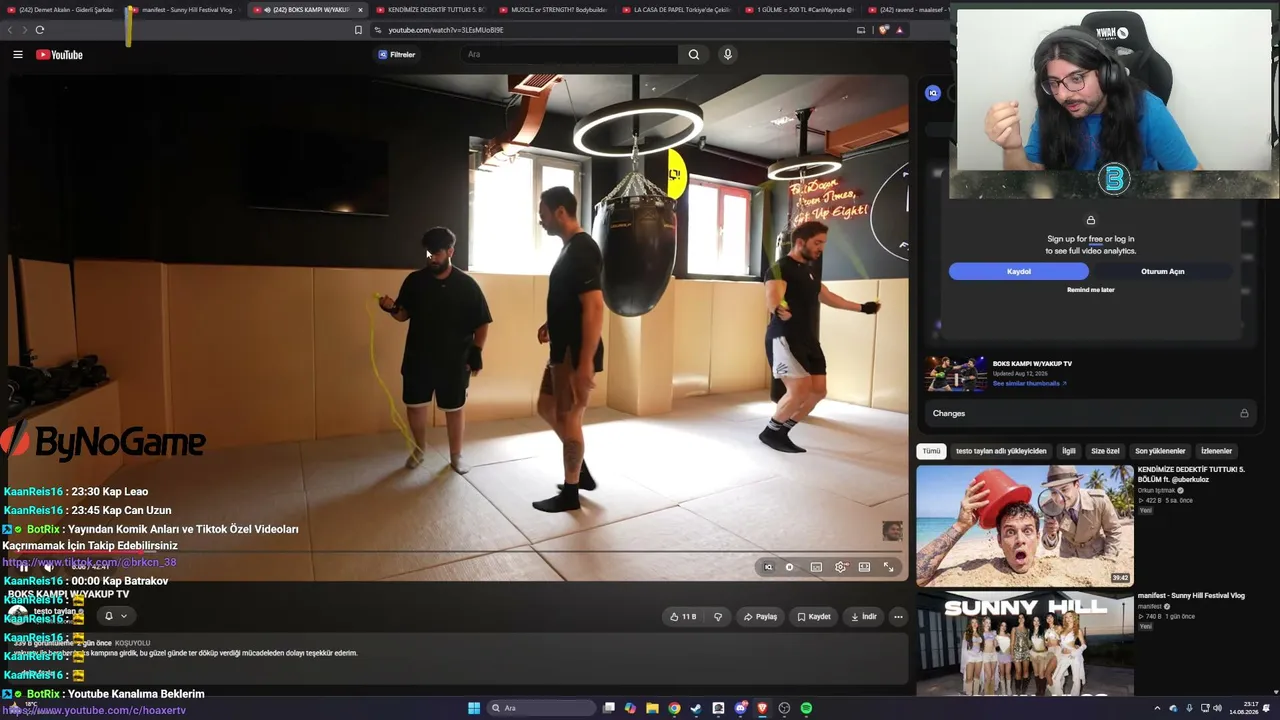Screen dimensions: 1280x720
Task: Open the See similar thumbnails link
Action: point(1029,383)
